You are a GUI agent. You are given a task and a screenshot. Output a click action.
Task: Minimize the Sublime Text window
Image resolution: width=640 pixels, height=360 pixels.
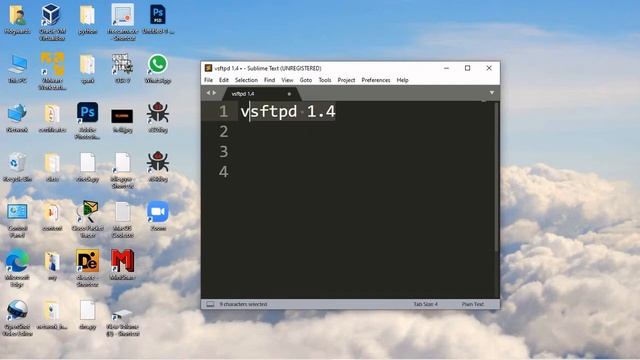[447, 68]
